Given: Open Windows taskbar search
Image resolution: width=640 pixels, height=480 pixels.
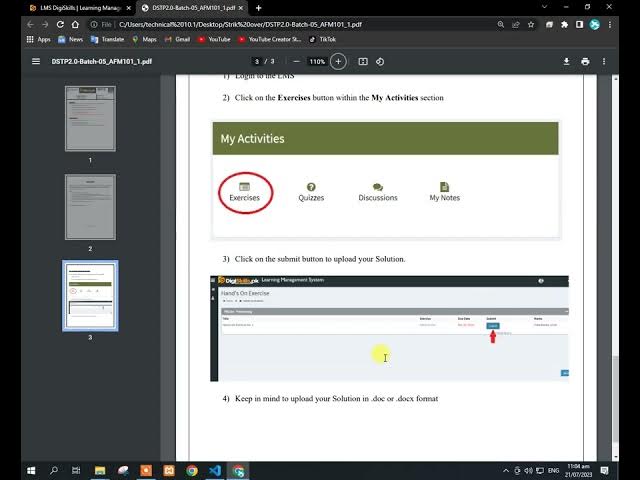Looking at the screenshot, I should pyautogui.click(x=53, y=471).
